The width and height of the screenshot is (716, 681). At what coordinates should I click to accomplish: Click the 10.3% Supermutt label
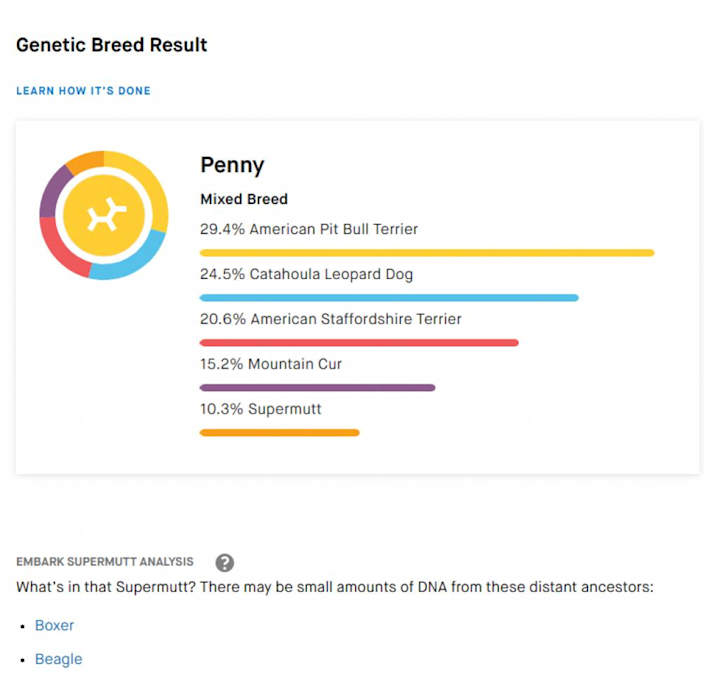pos(261,409)
